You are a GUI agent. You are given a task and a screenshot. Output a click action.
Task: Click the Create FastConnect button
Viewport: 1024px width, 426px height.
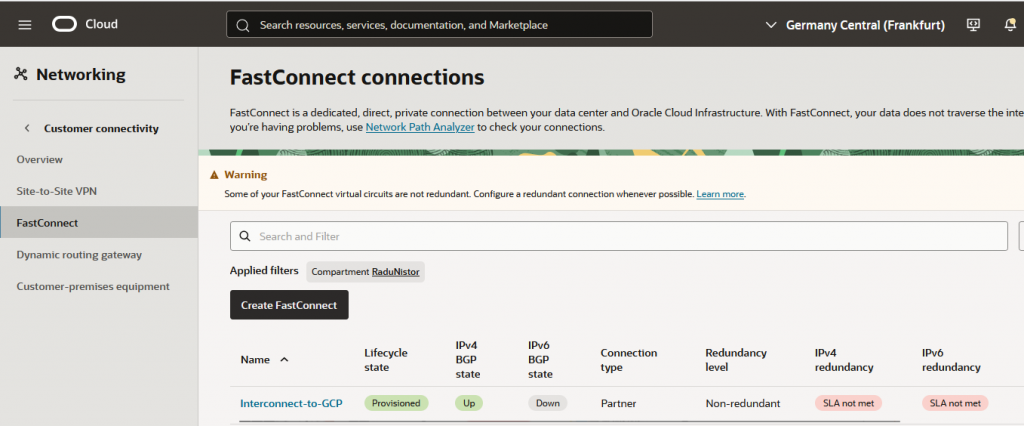pos(289,305)
